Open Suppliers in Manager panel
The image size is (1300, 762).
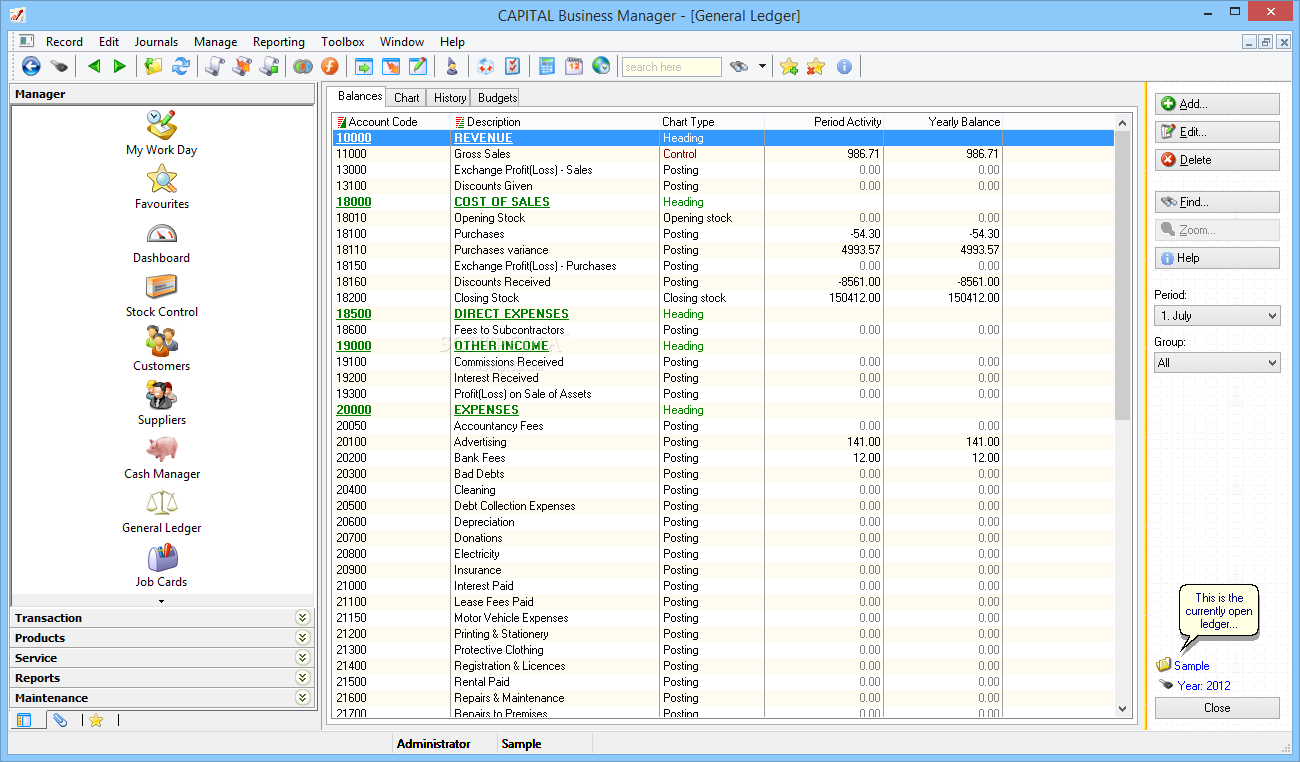[x=161, y=403]
